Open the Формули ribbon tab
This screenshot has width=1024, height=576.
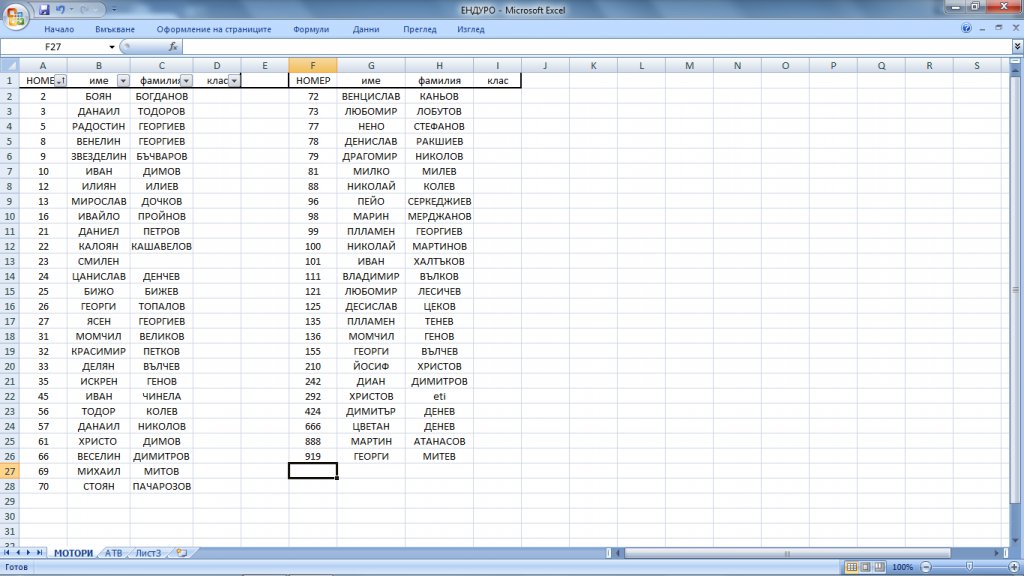[x=312, y=29]
